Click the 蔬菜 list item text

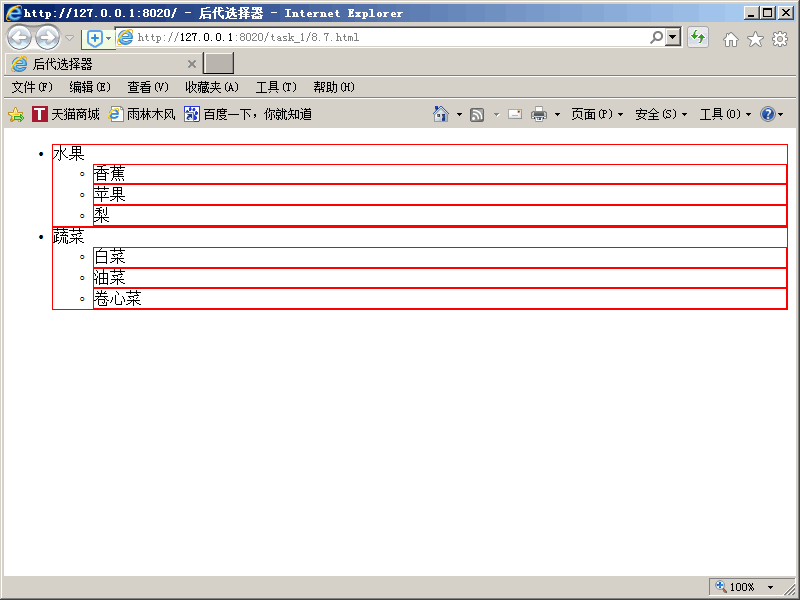coord(68,237)
